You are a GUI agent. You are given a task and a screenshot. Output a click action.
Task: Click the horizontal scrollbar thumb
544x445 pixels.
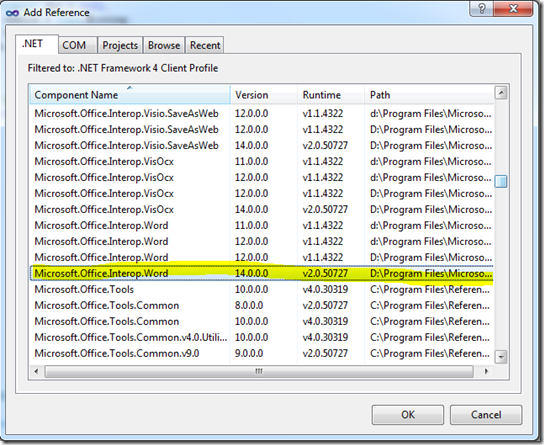[x=259, y=371]
